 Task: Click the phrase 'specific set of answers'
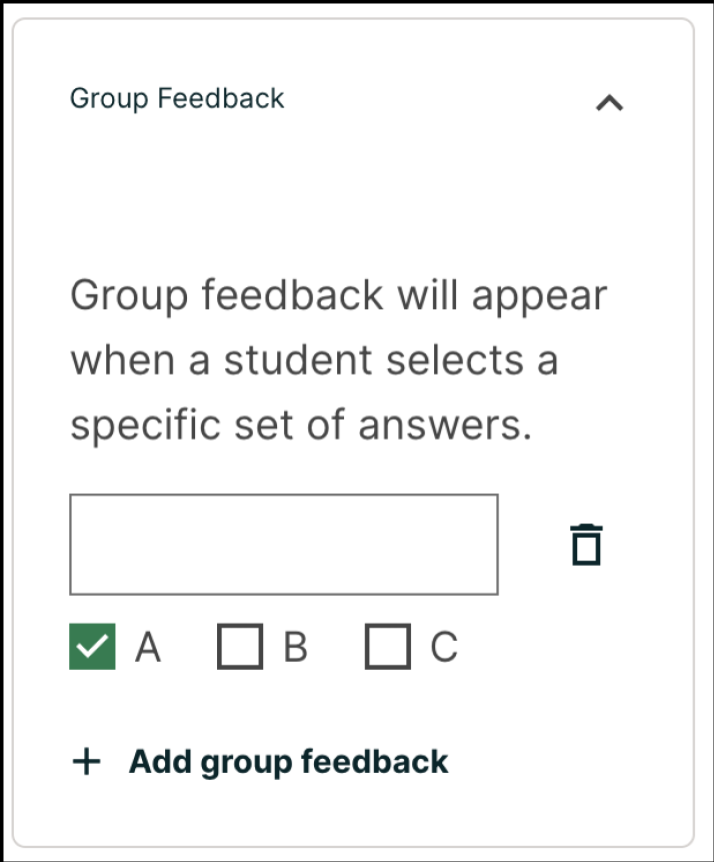(299, 426)
